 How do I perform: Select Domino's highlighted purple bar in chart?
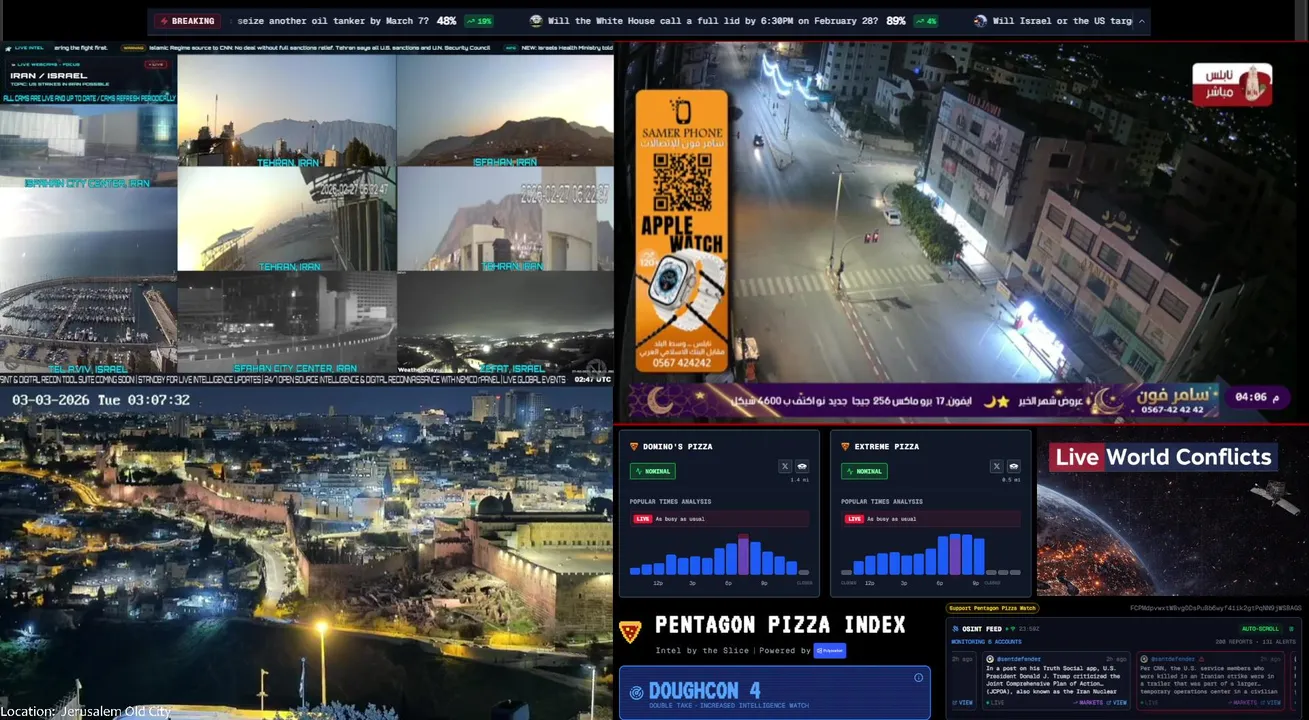tap(743, 555)
